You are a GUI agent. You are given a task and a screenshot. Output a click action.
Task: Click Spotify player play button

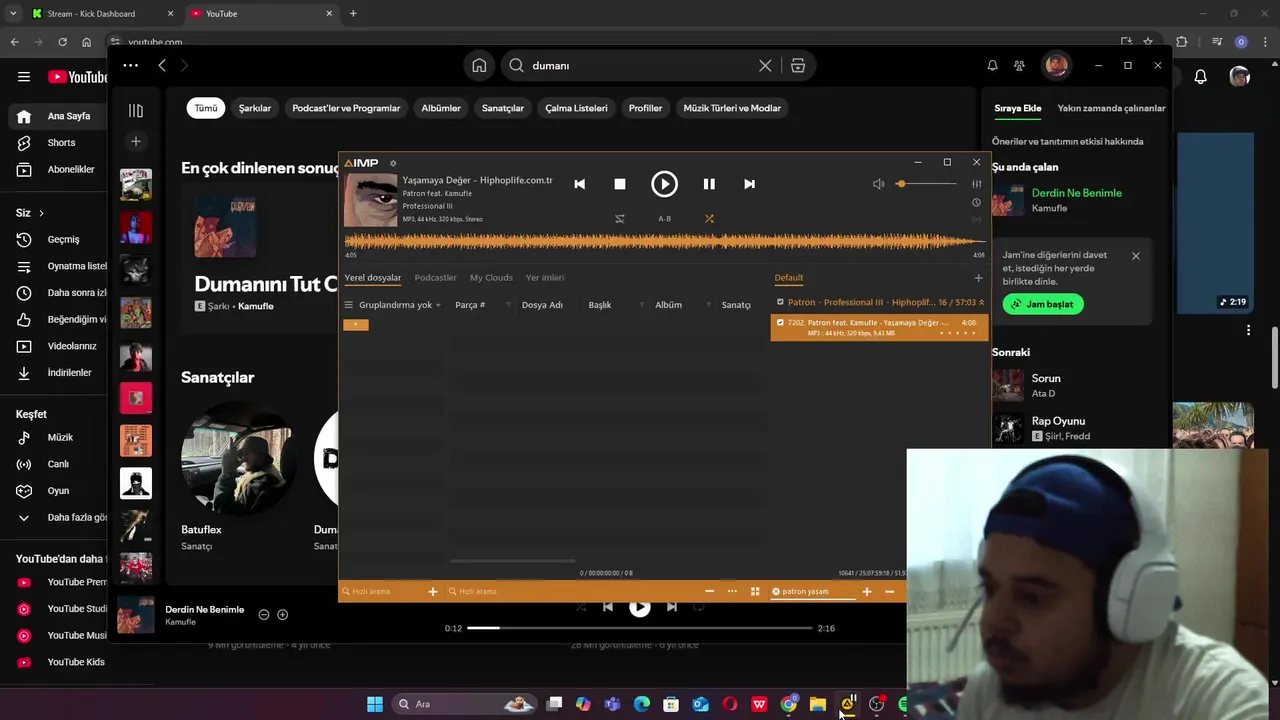tap(640, 607)
